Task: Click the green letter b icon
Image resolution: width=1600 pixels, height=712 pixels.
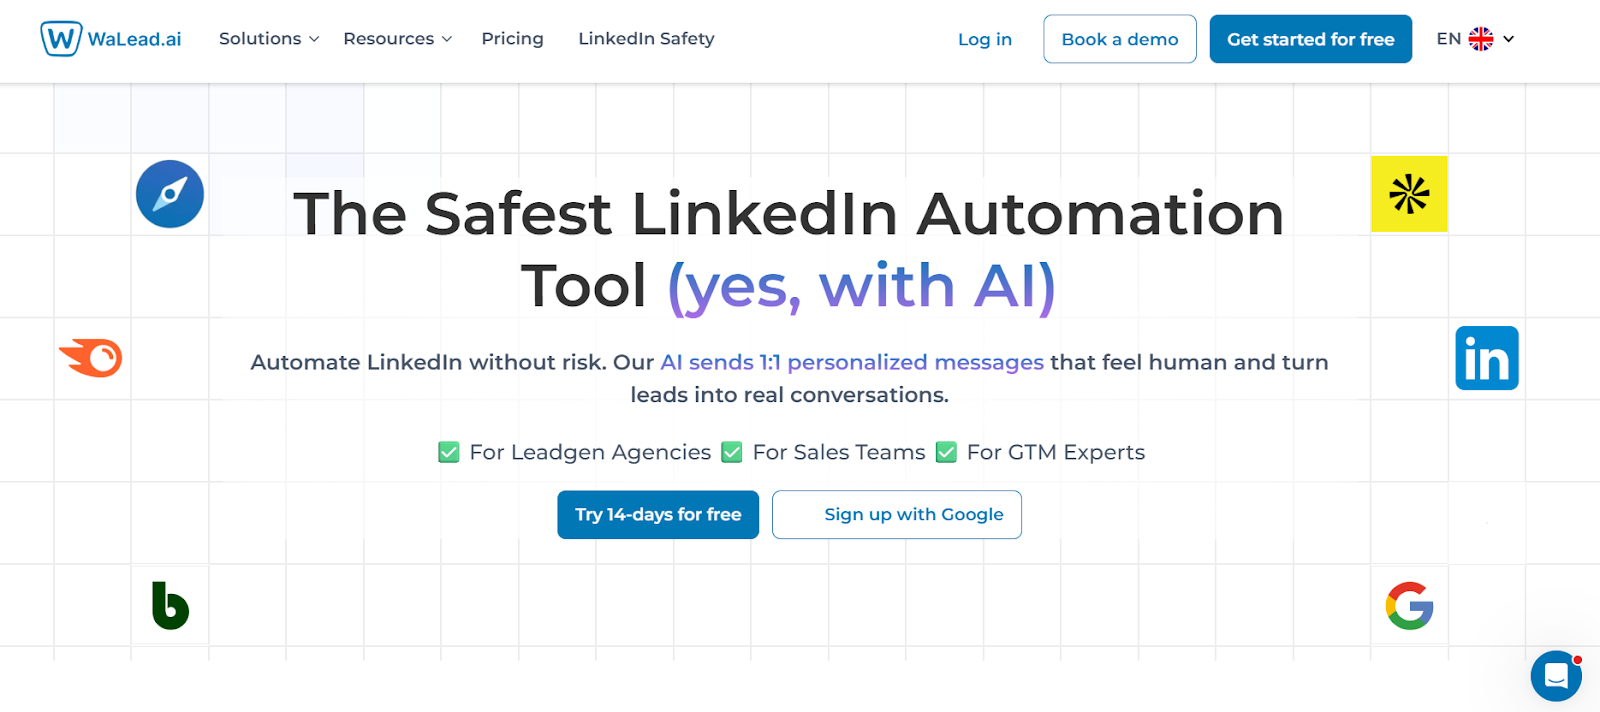Action: pos(169,605)
